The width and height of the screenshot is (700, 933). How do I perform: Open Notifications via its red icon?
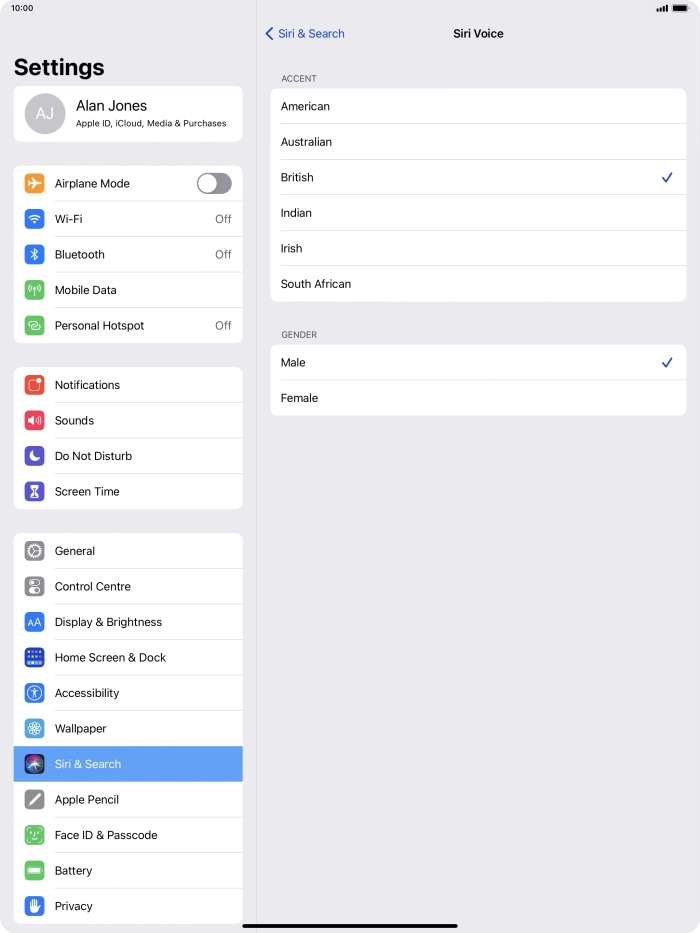35,385
